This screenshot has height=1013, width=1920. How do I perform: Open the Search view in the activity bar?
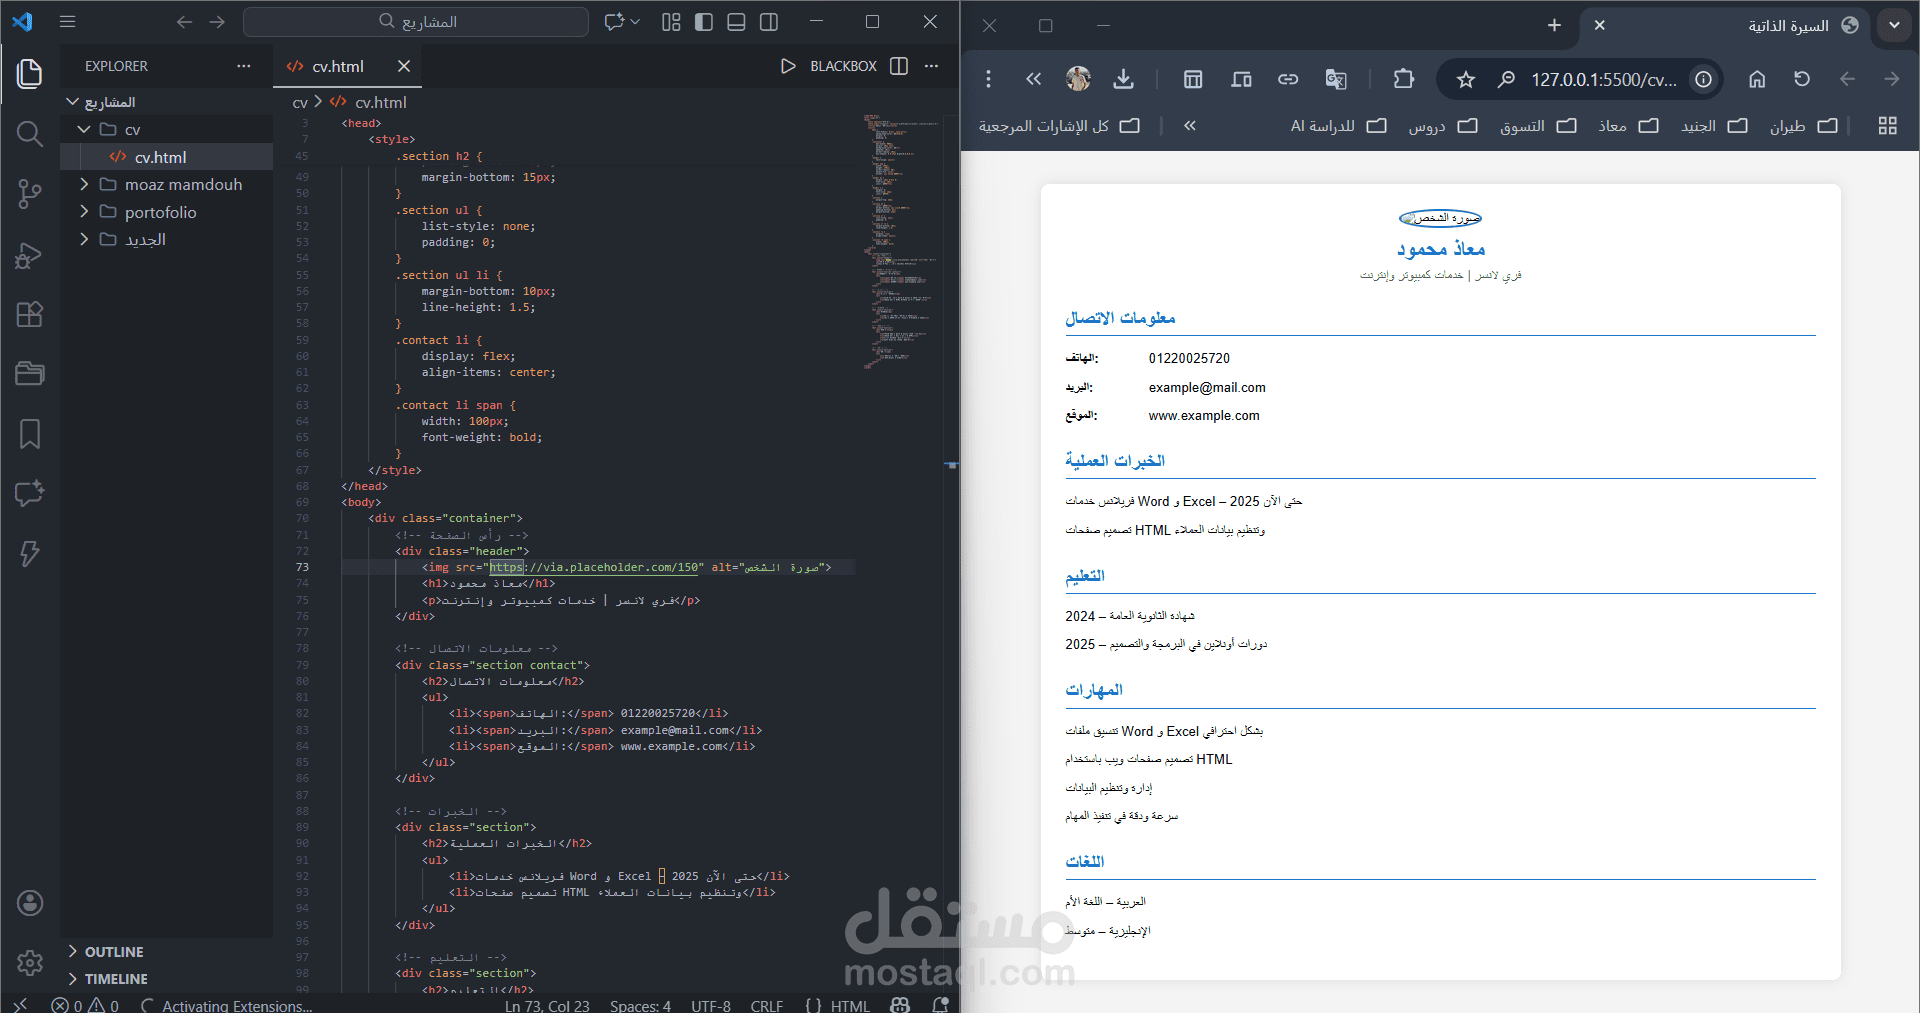[x=29, y=133]
